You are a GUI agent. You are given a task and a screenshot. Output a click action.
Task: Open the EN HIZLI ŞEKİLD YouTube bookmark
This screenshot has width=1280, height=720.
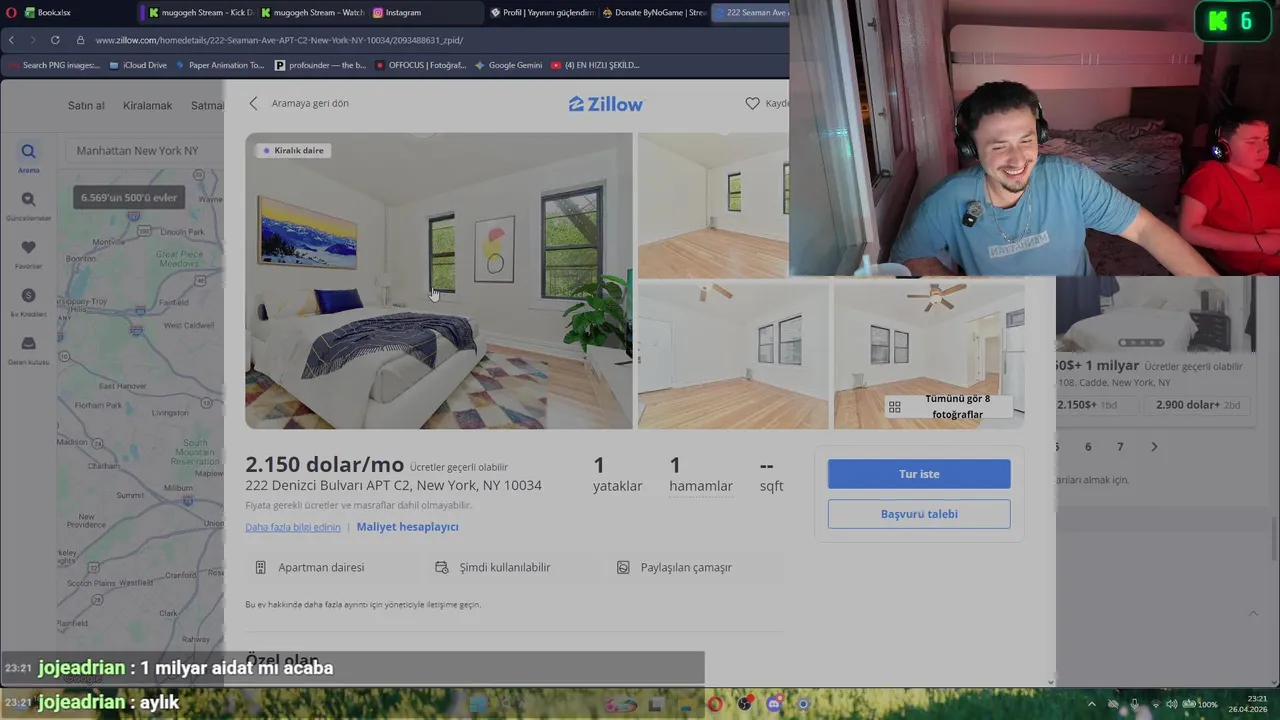pos(595,65)
